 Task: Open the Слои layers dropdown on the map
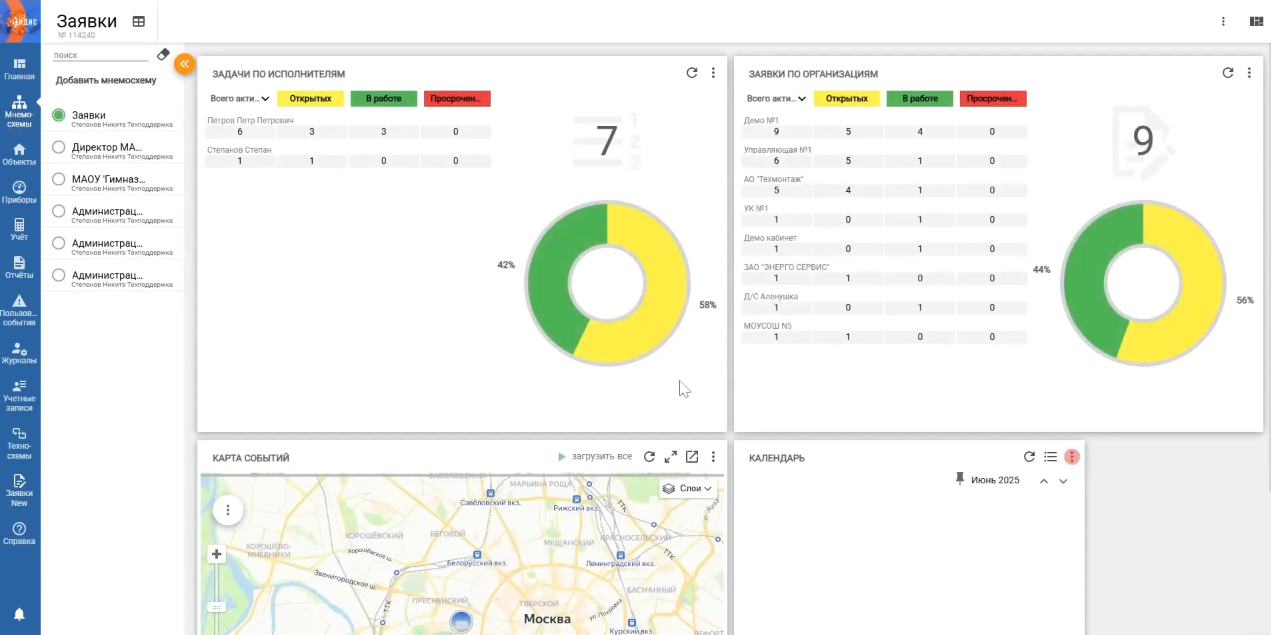tap(688, 488)
